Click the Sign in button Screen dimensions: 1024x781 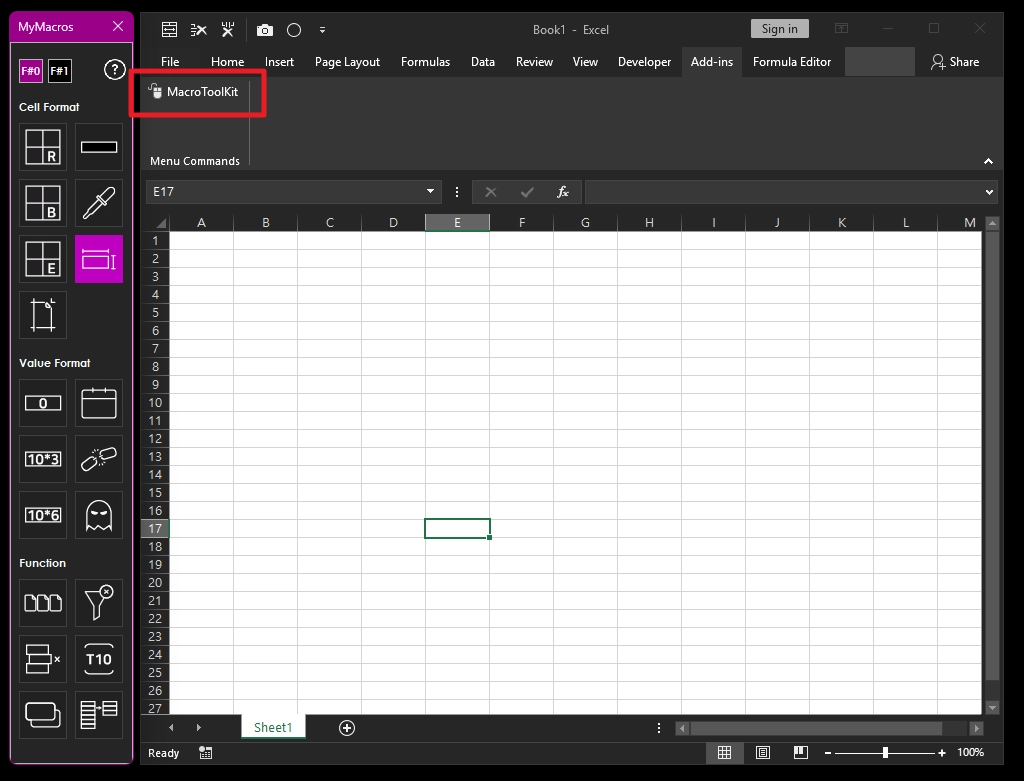(779, 29)
